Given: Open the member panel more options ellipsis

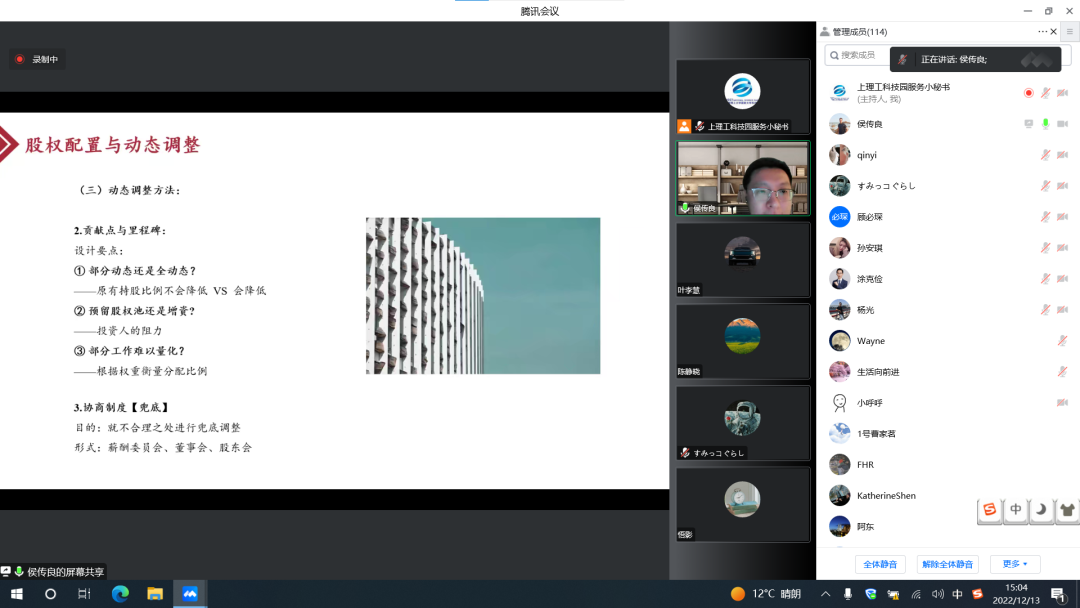Looking at the screenshot, I should tap(1042, 32).
